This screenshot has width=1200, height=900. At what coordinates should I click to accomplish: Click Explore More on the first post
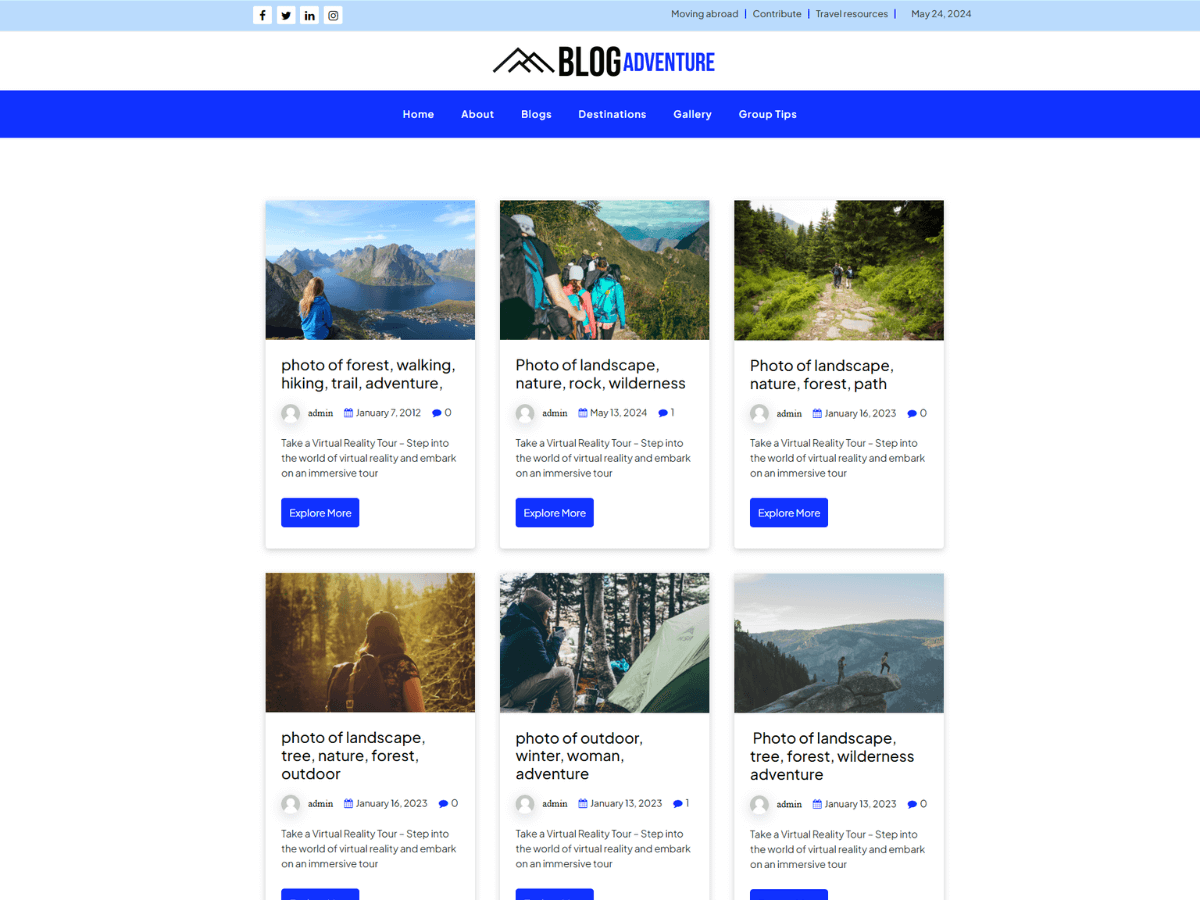point(320,512)
